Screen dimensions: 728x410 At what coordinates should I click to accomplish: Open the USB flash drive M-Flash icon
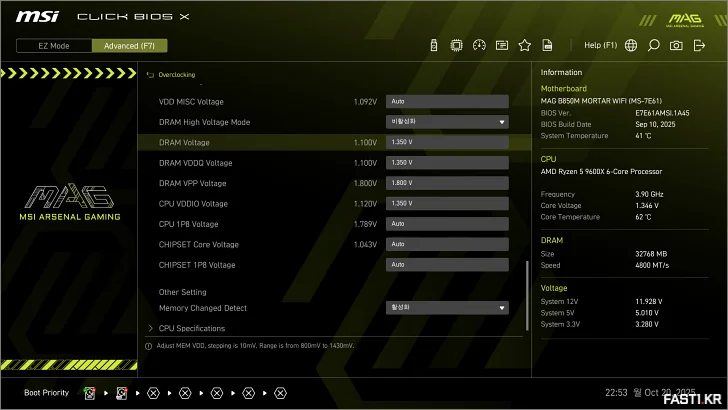[x=434, y=46]
